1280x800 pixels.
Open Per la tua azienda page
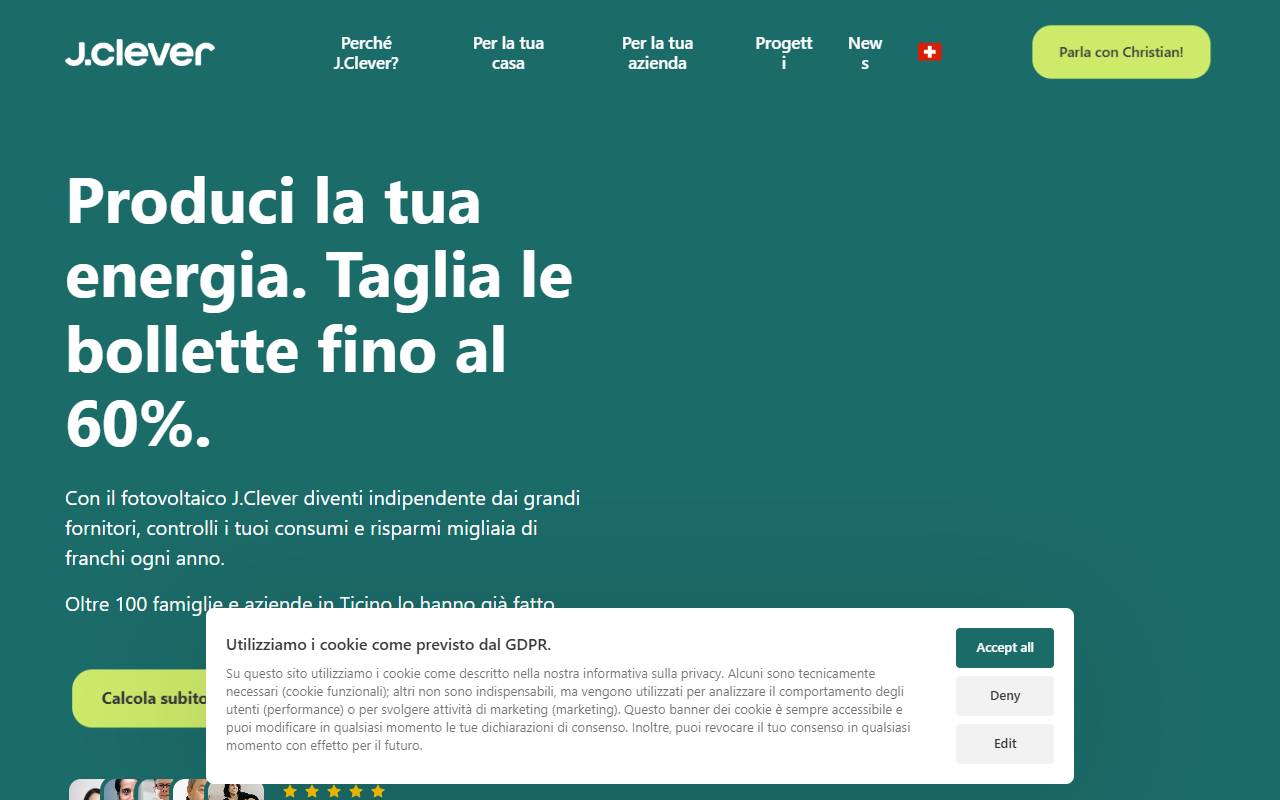(x=657, y=53)
